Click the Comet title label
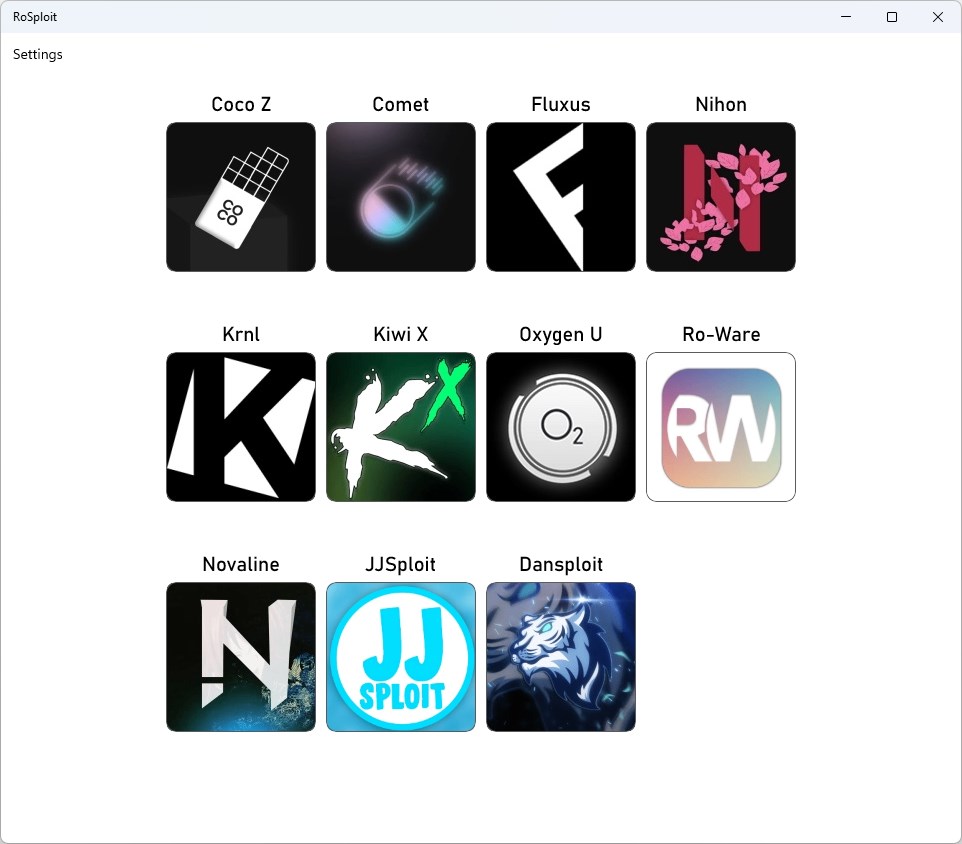The width and height of the screenshot is (962, 844). point(401,104)
